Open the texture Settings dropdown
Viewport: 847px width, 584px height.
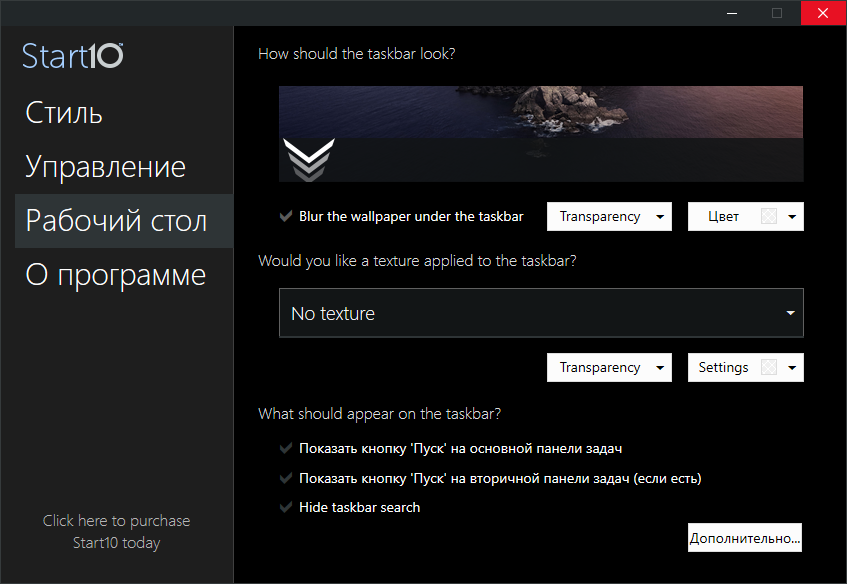745,367
